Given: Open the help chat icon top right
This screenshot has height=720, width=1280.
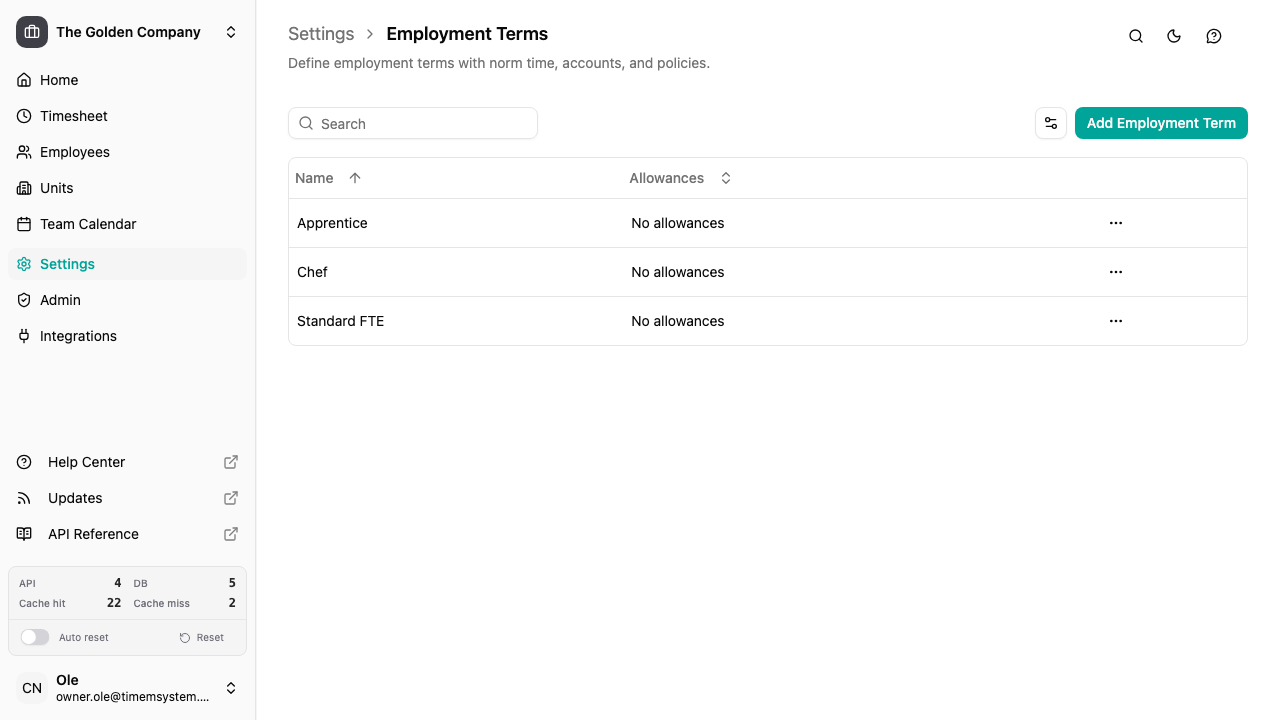Looking at the screenshot, I should tap(1214, 36).
